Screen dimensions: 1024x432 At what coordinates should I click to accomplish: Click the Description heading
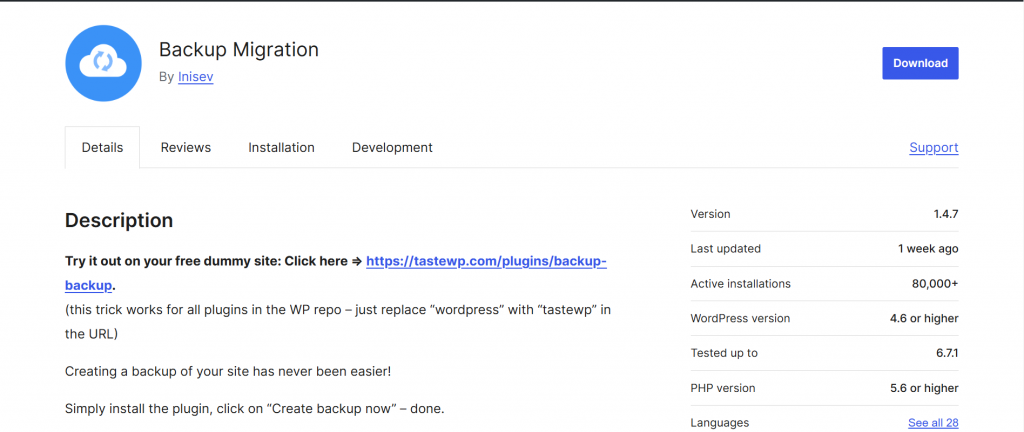click(119, 221)
